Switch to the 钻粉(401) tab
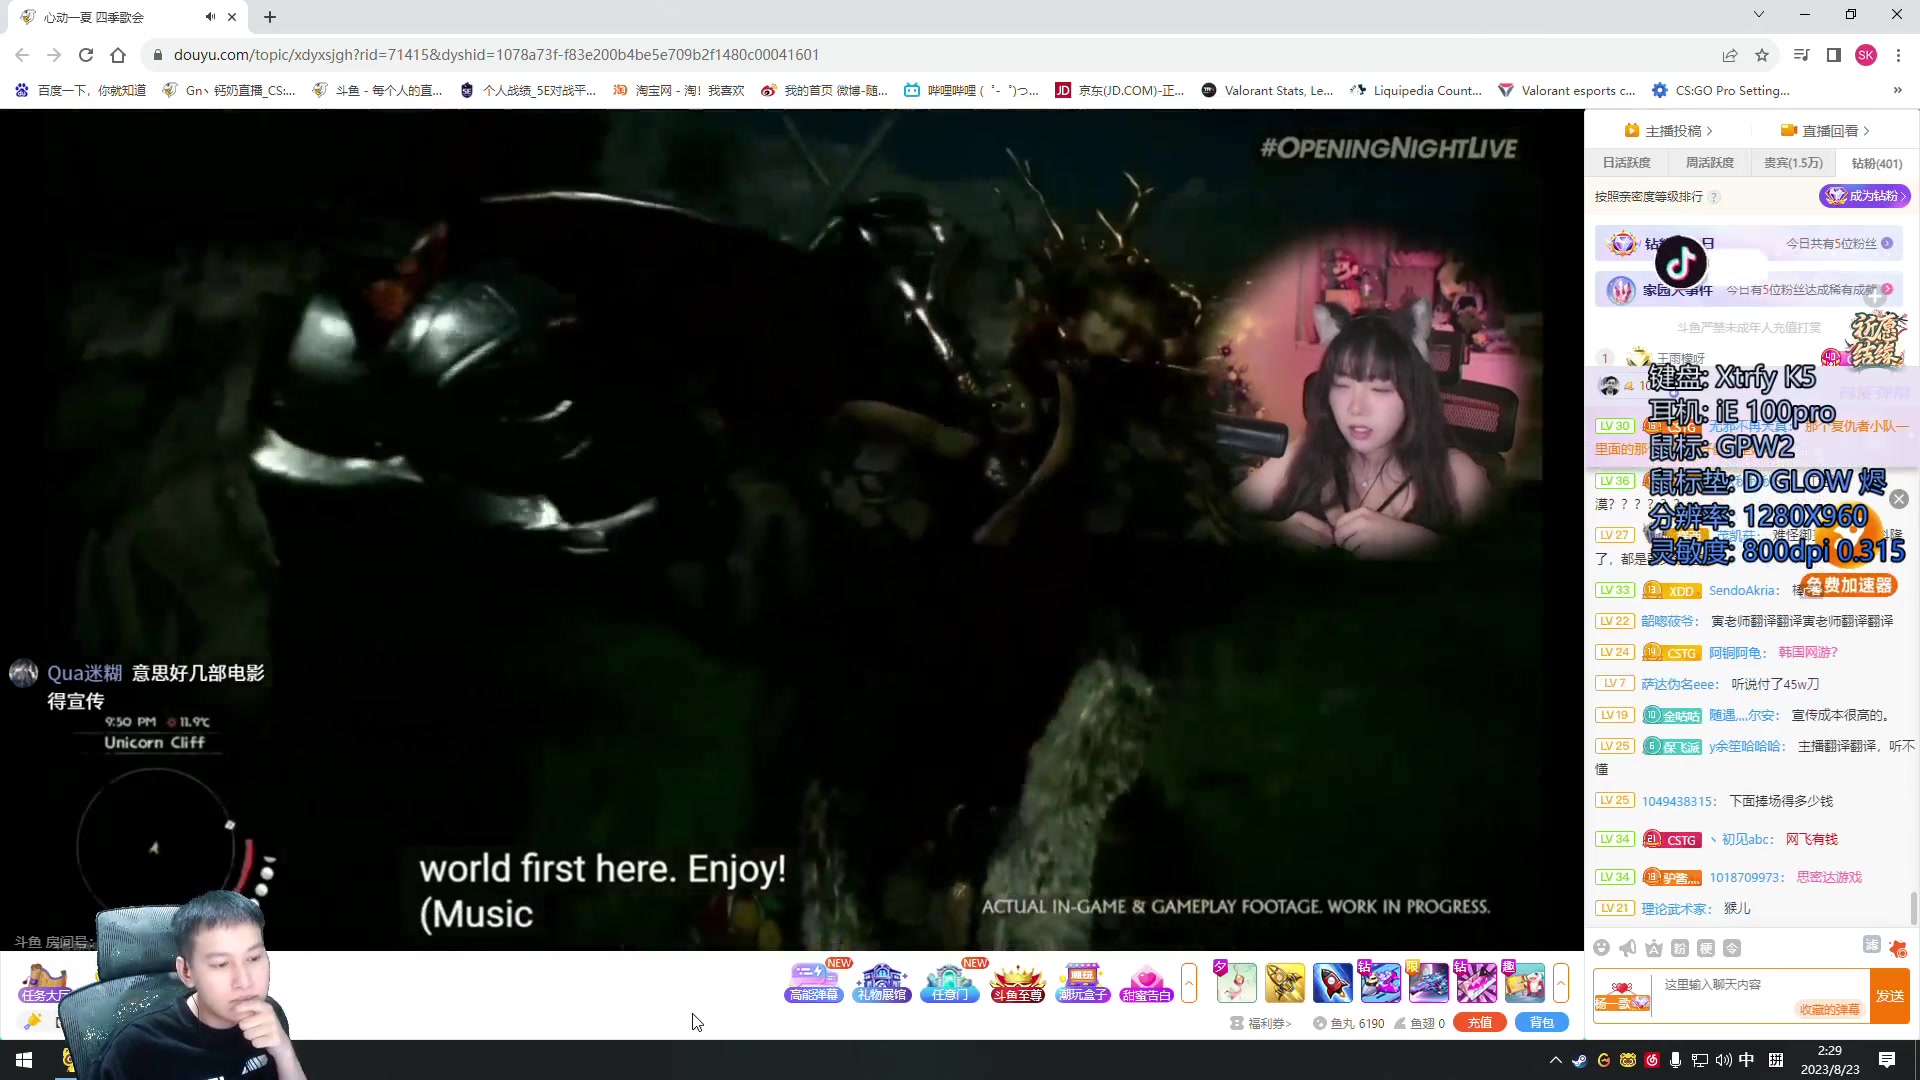1920x1080 pixels. point(1877,163)
